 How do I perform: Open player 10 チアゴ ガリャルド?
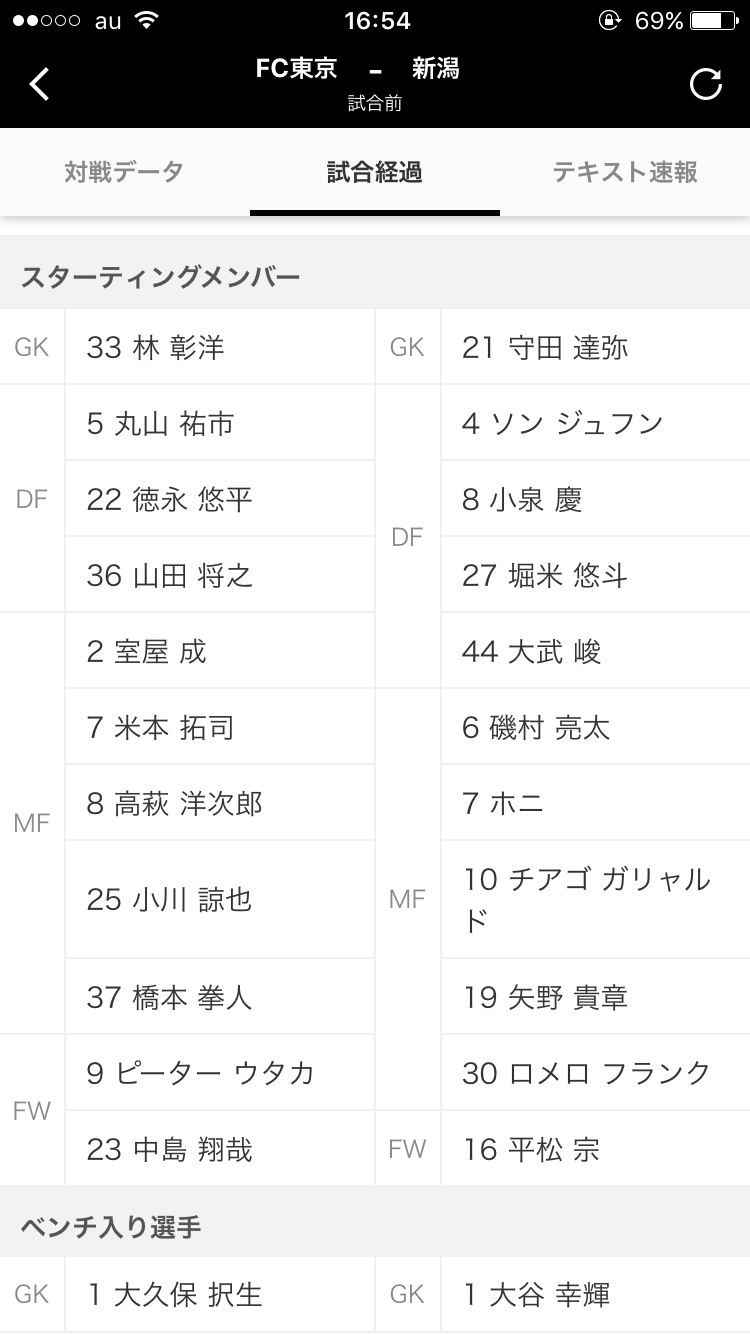[x=587, y=899]
